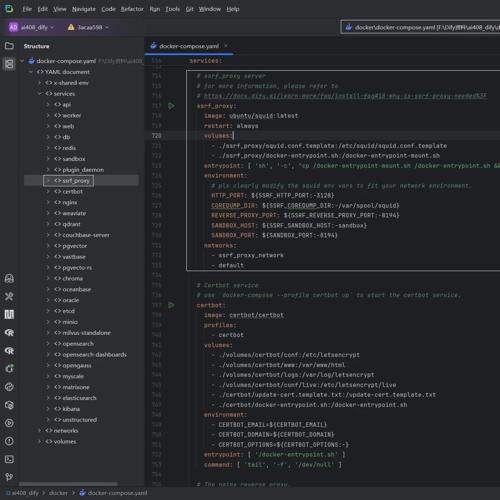Screen dimensions: 500x500
Task: Click the 'Structure' panel title
Action: [36, 46]
